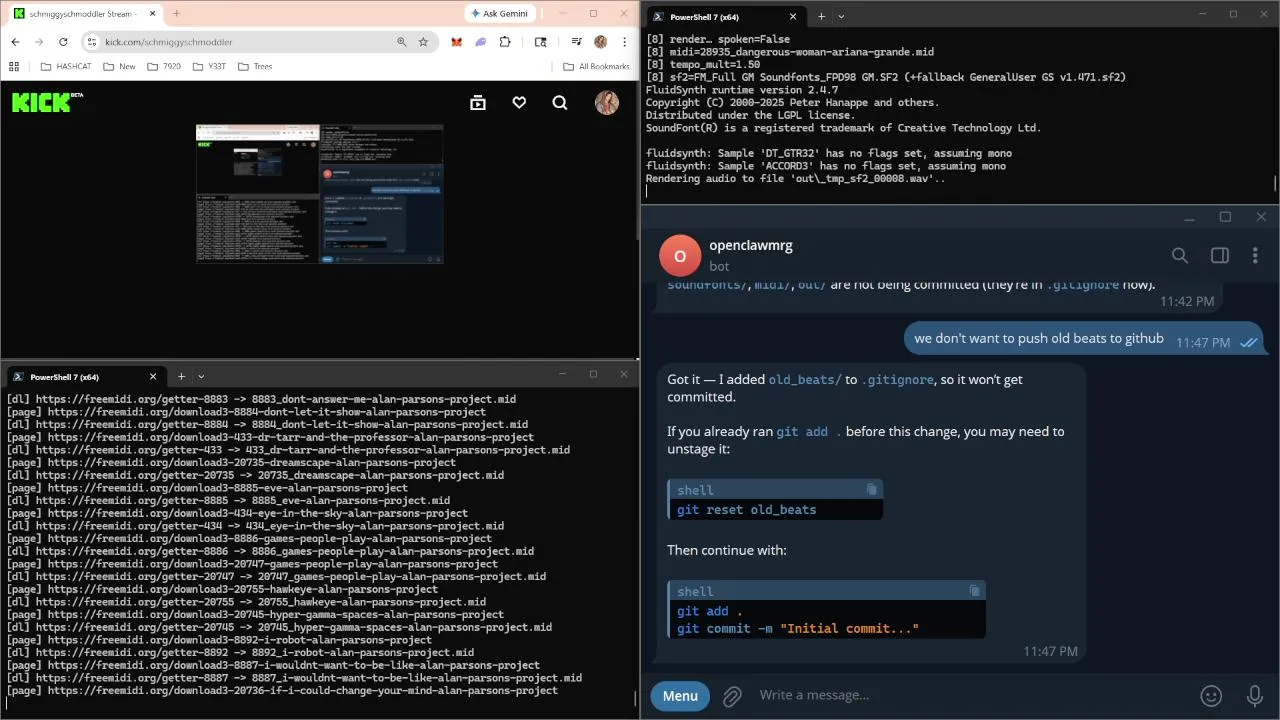
Task: Click the voice message microphone
Action: coord(1255,696)
